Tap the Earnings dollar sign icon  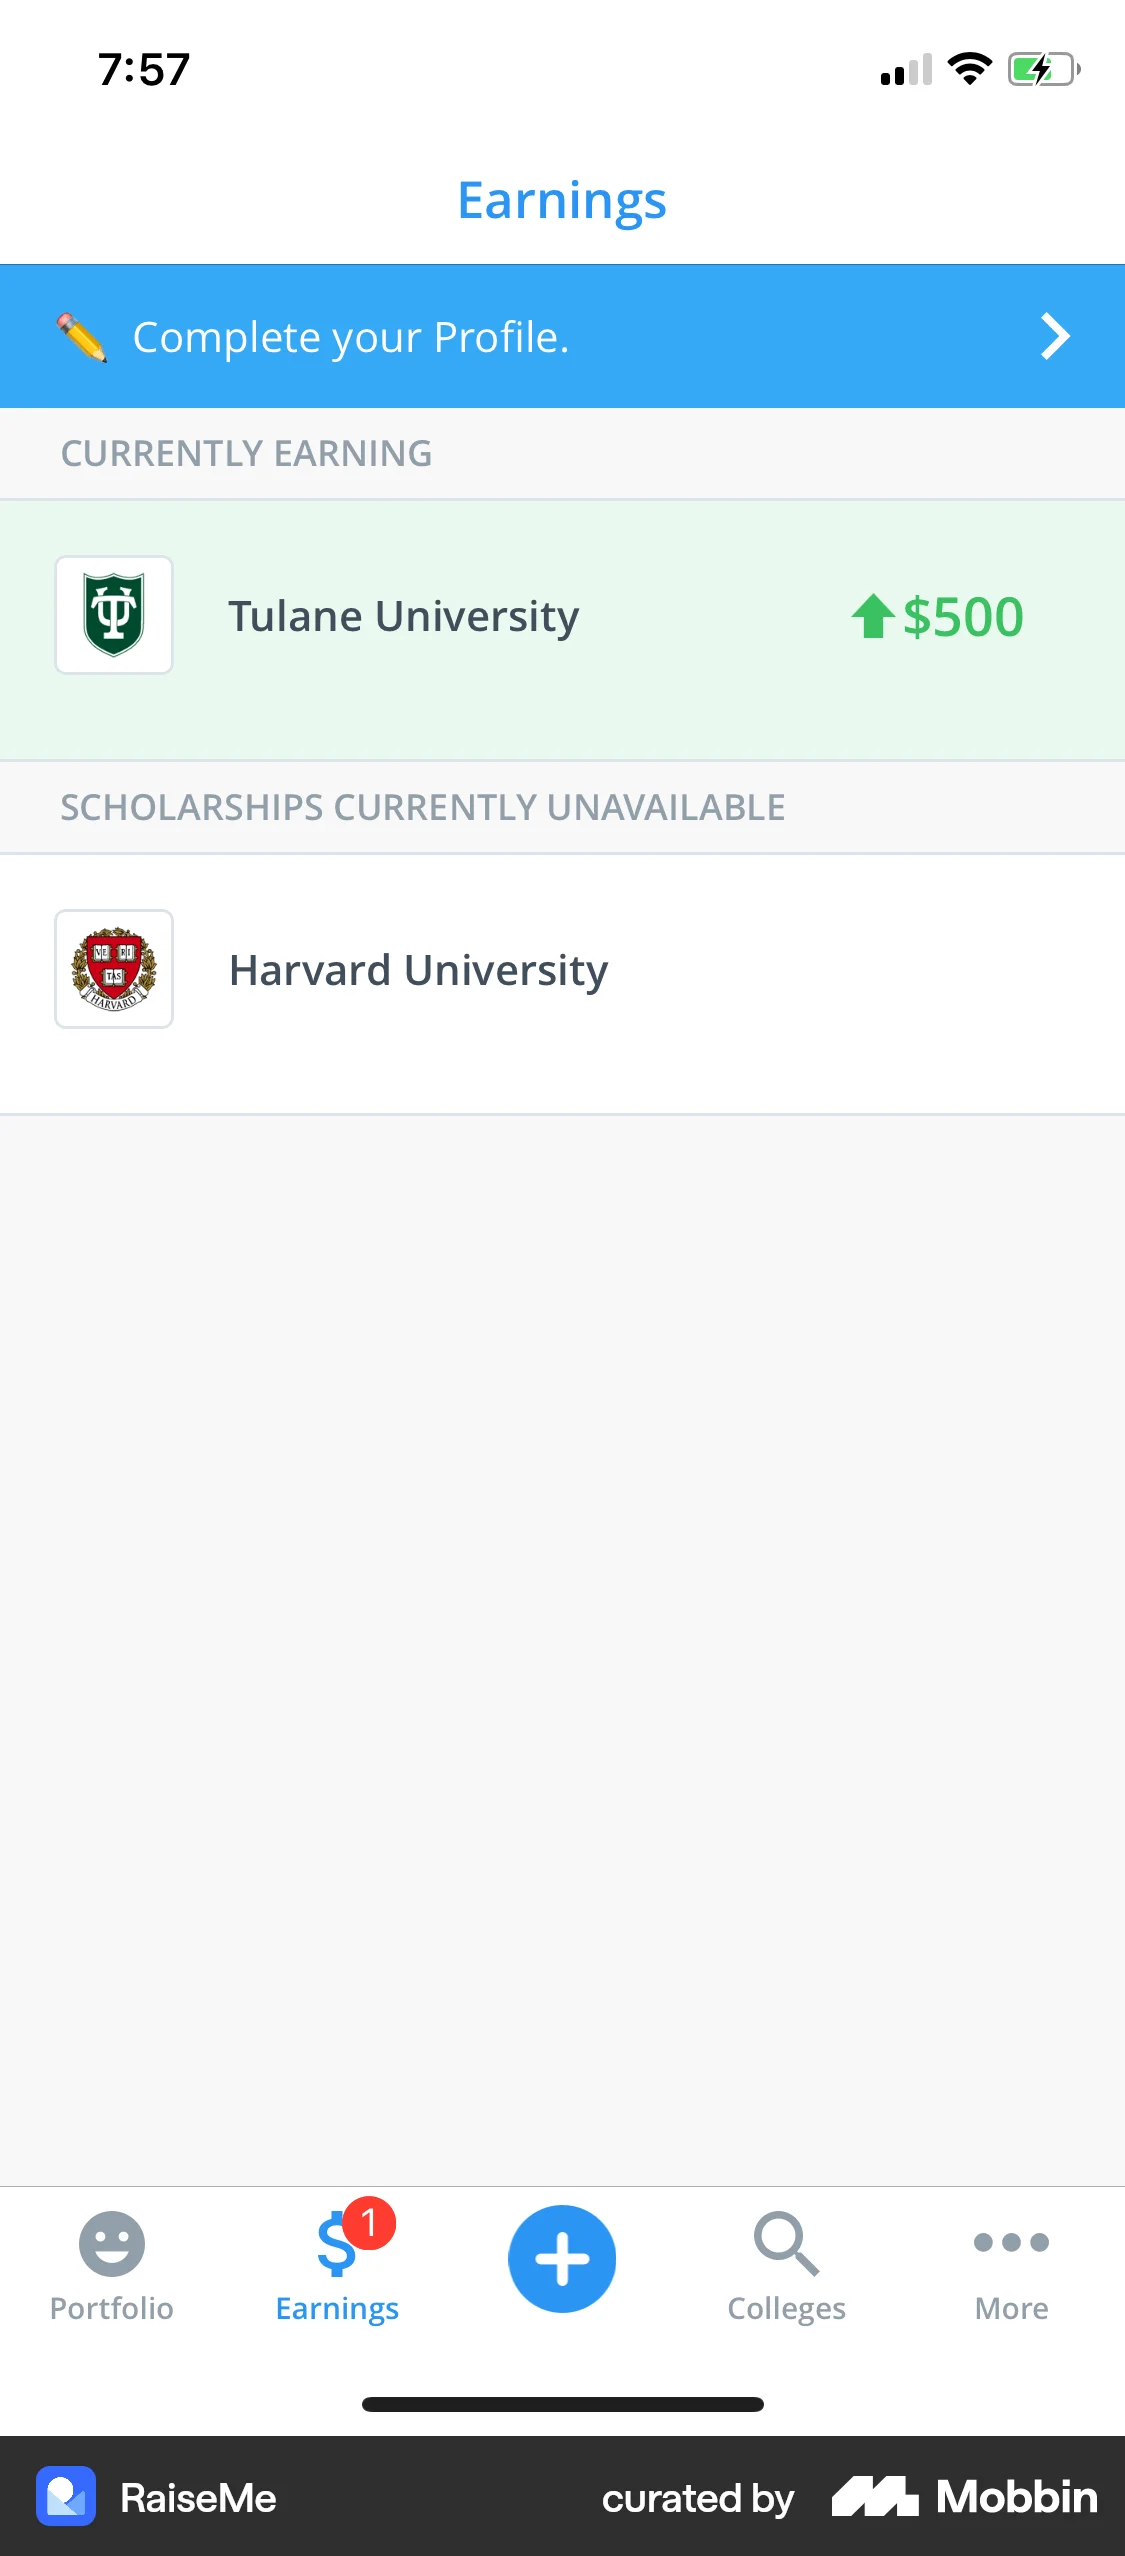pos(335,2247)
